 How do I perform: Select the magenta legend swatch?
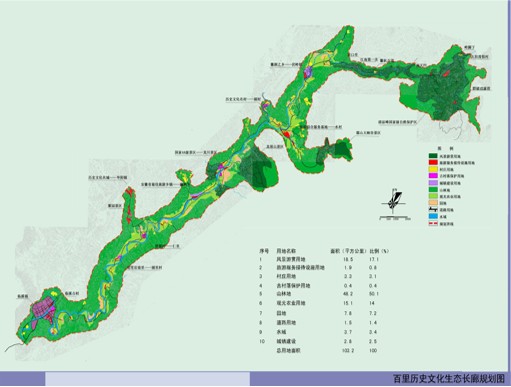click(x=433, y=176)
